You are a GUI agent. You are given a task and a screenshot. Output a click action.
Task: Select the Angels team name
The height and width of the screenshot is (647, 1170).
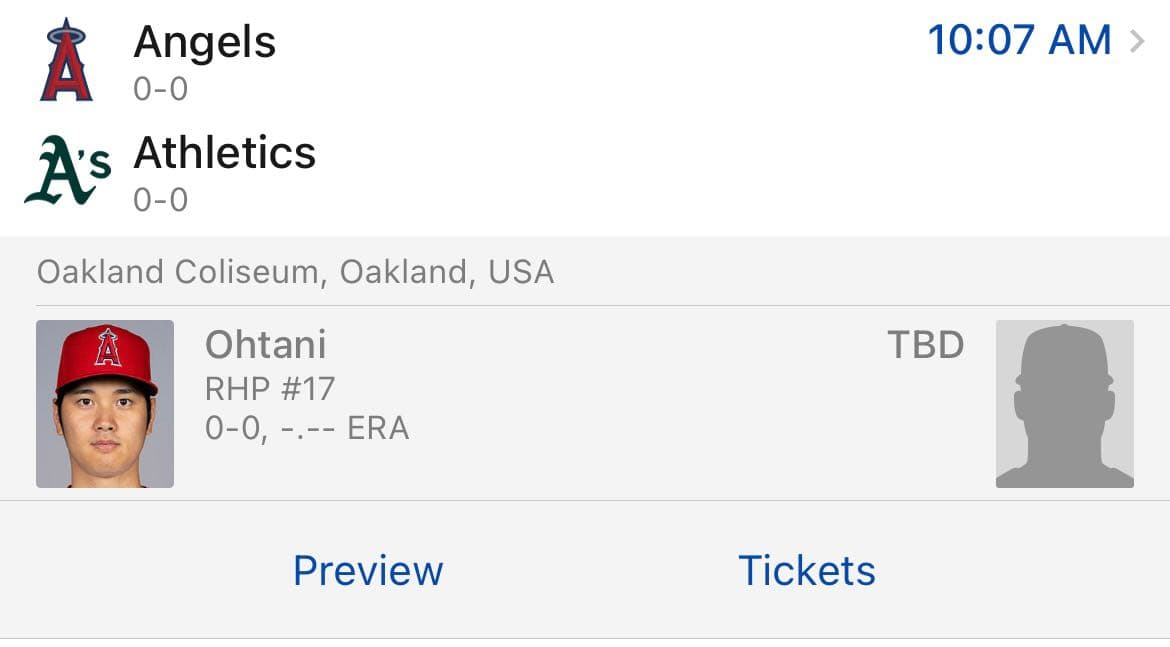[x=204, y=41]
